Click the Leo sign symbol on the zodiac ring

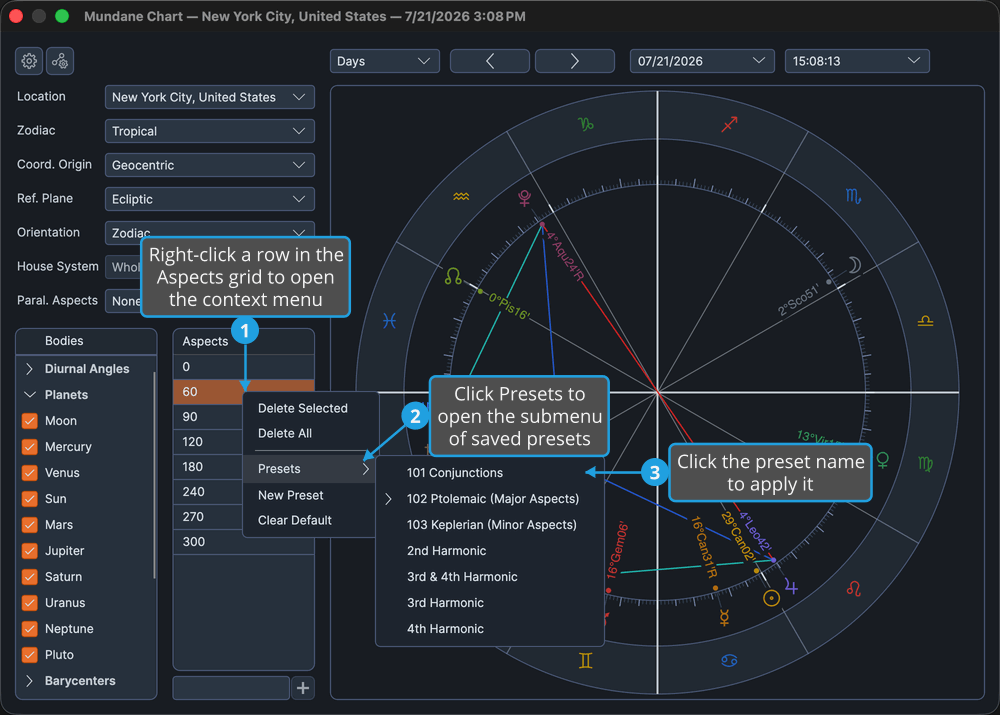(x=853, y=588)
